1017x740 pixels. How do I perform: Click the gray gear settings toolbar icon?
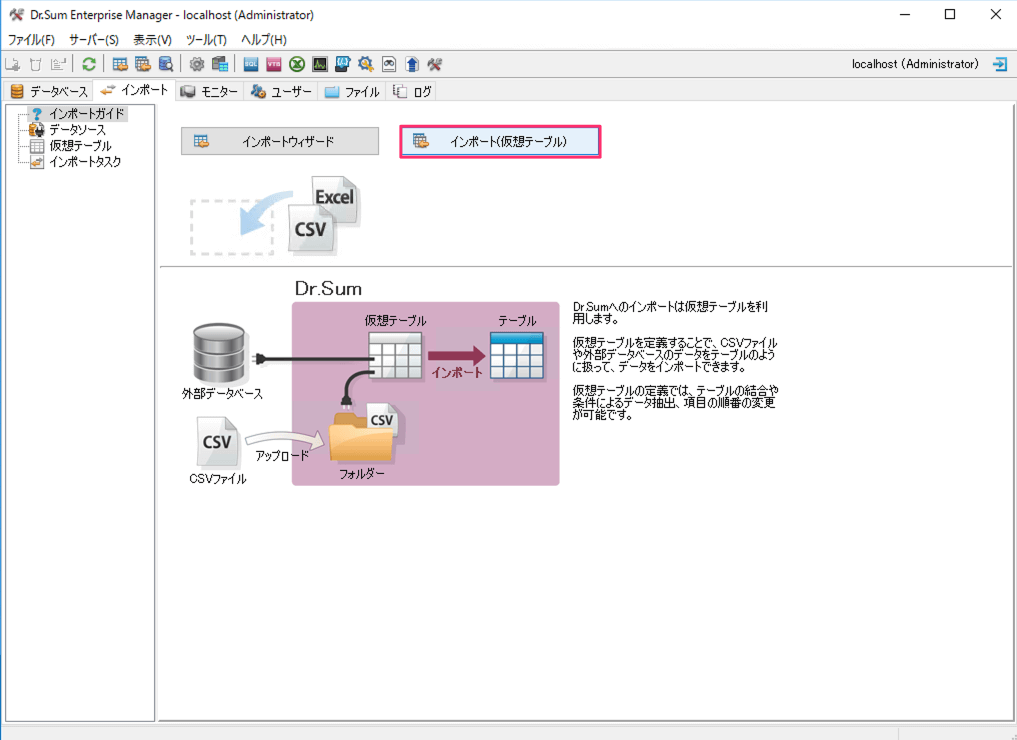coord(197,64)
